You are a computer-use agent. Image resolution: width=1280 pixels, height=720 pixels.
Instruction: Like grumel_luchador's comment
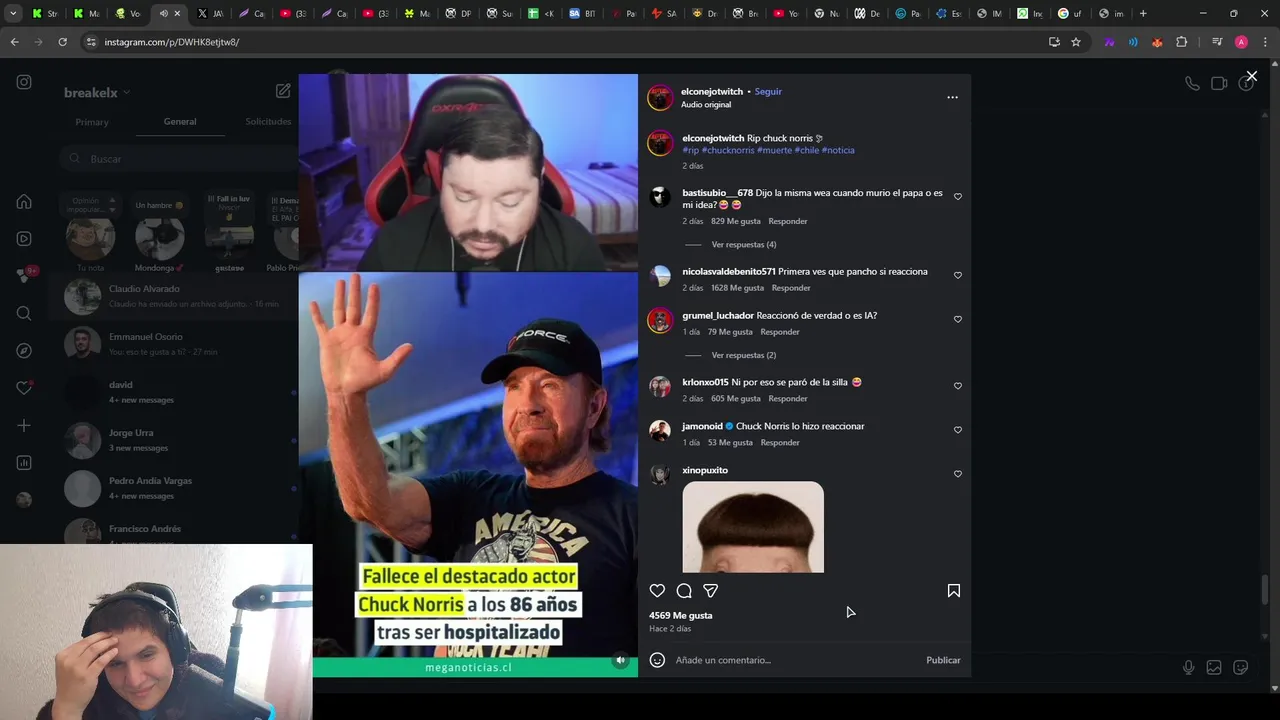pyautogui.click(x=958, y=319)
